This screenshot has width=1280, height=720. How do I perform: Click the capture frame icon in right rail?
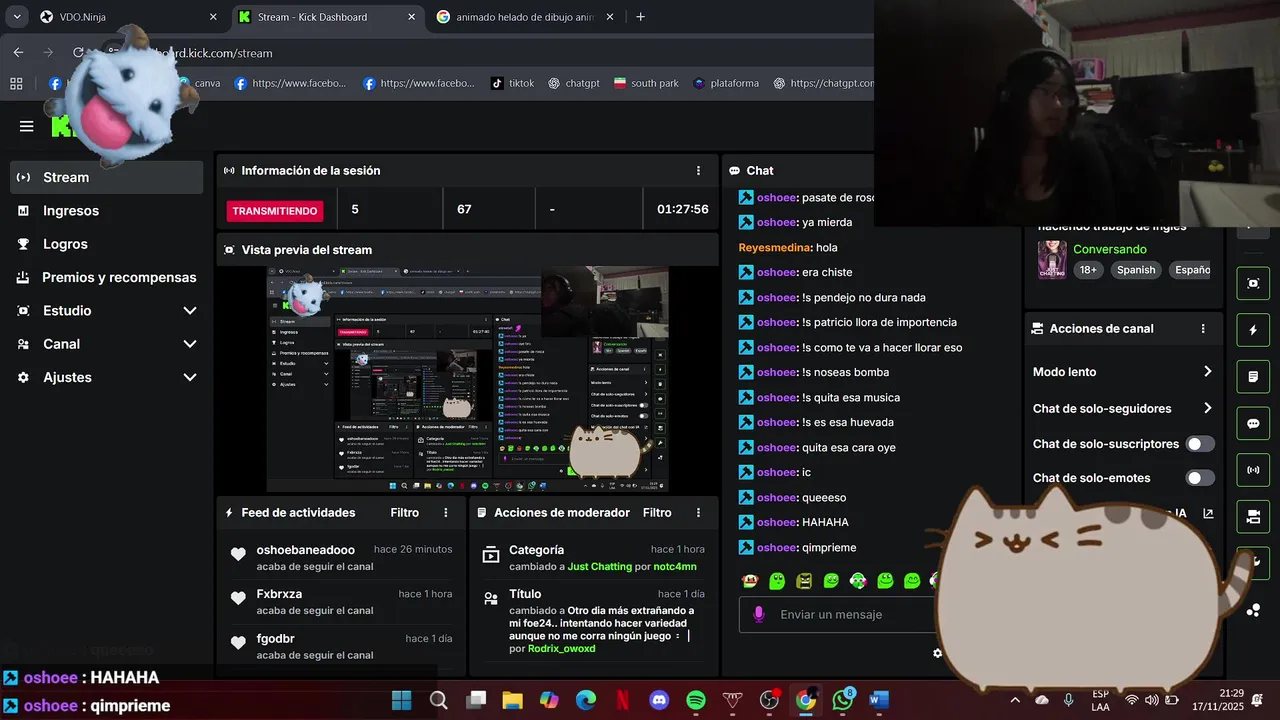coord(1253,283)
